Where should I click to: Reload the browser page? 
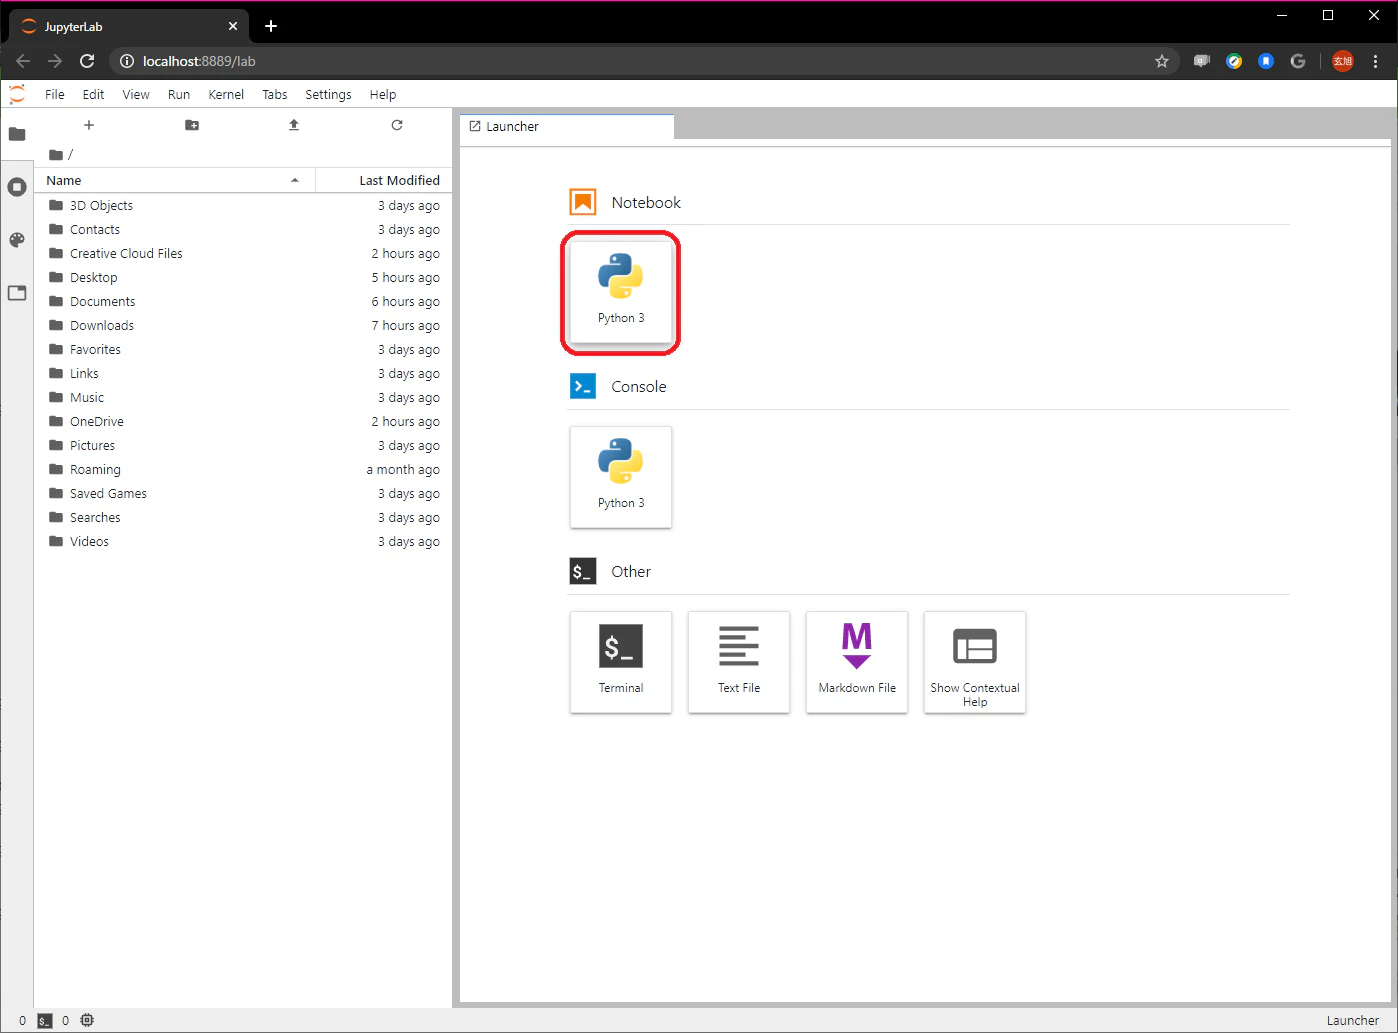87,61
